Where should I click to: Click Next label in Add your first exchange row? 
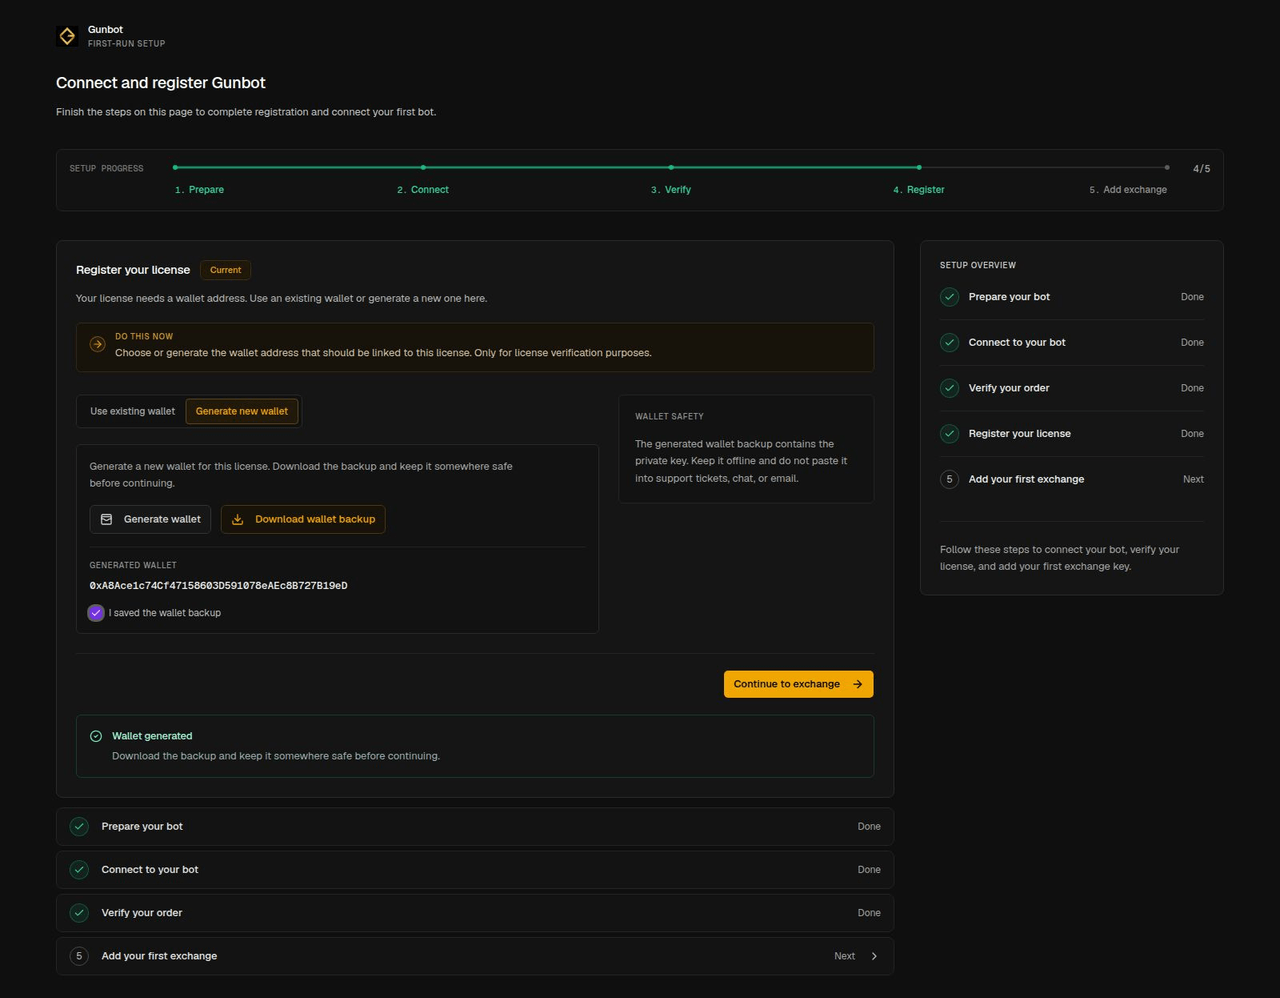[845, 956]
